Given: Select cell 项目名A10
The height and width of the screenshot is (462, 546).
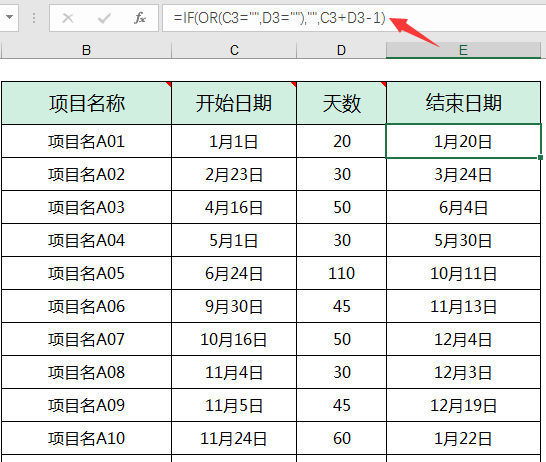Looking at the screenshot, I should click(x=86, y=438).
